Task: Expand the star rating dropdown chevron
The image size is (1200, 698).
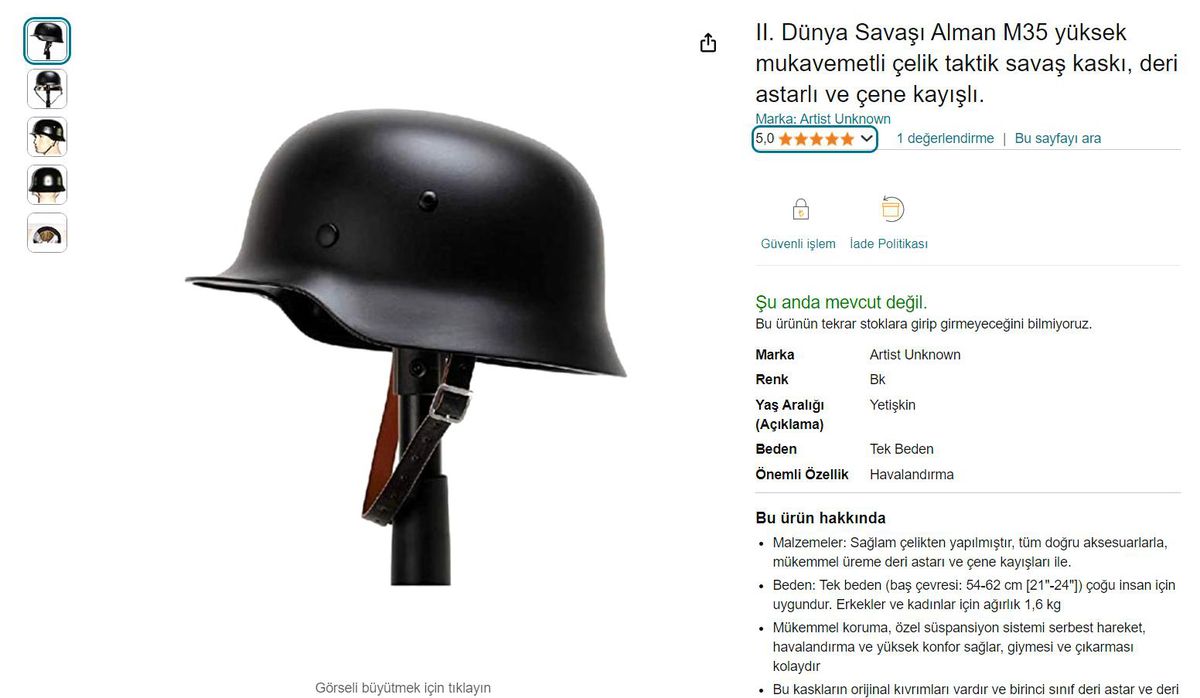Action: coord(866,139)
